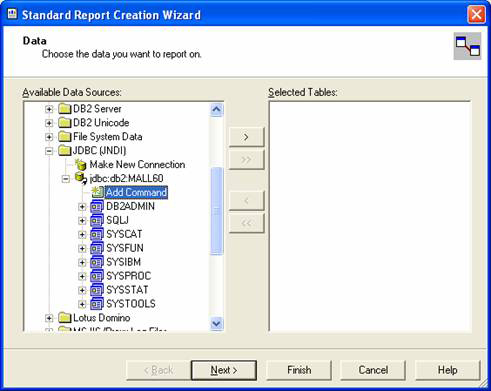Viewport: 491px width, 391px height.
Task: Expand the SYSTOOLS schema
Action: (82, 304)
